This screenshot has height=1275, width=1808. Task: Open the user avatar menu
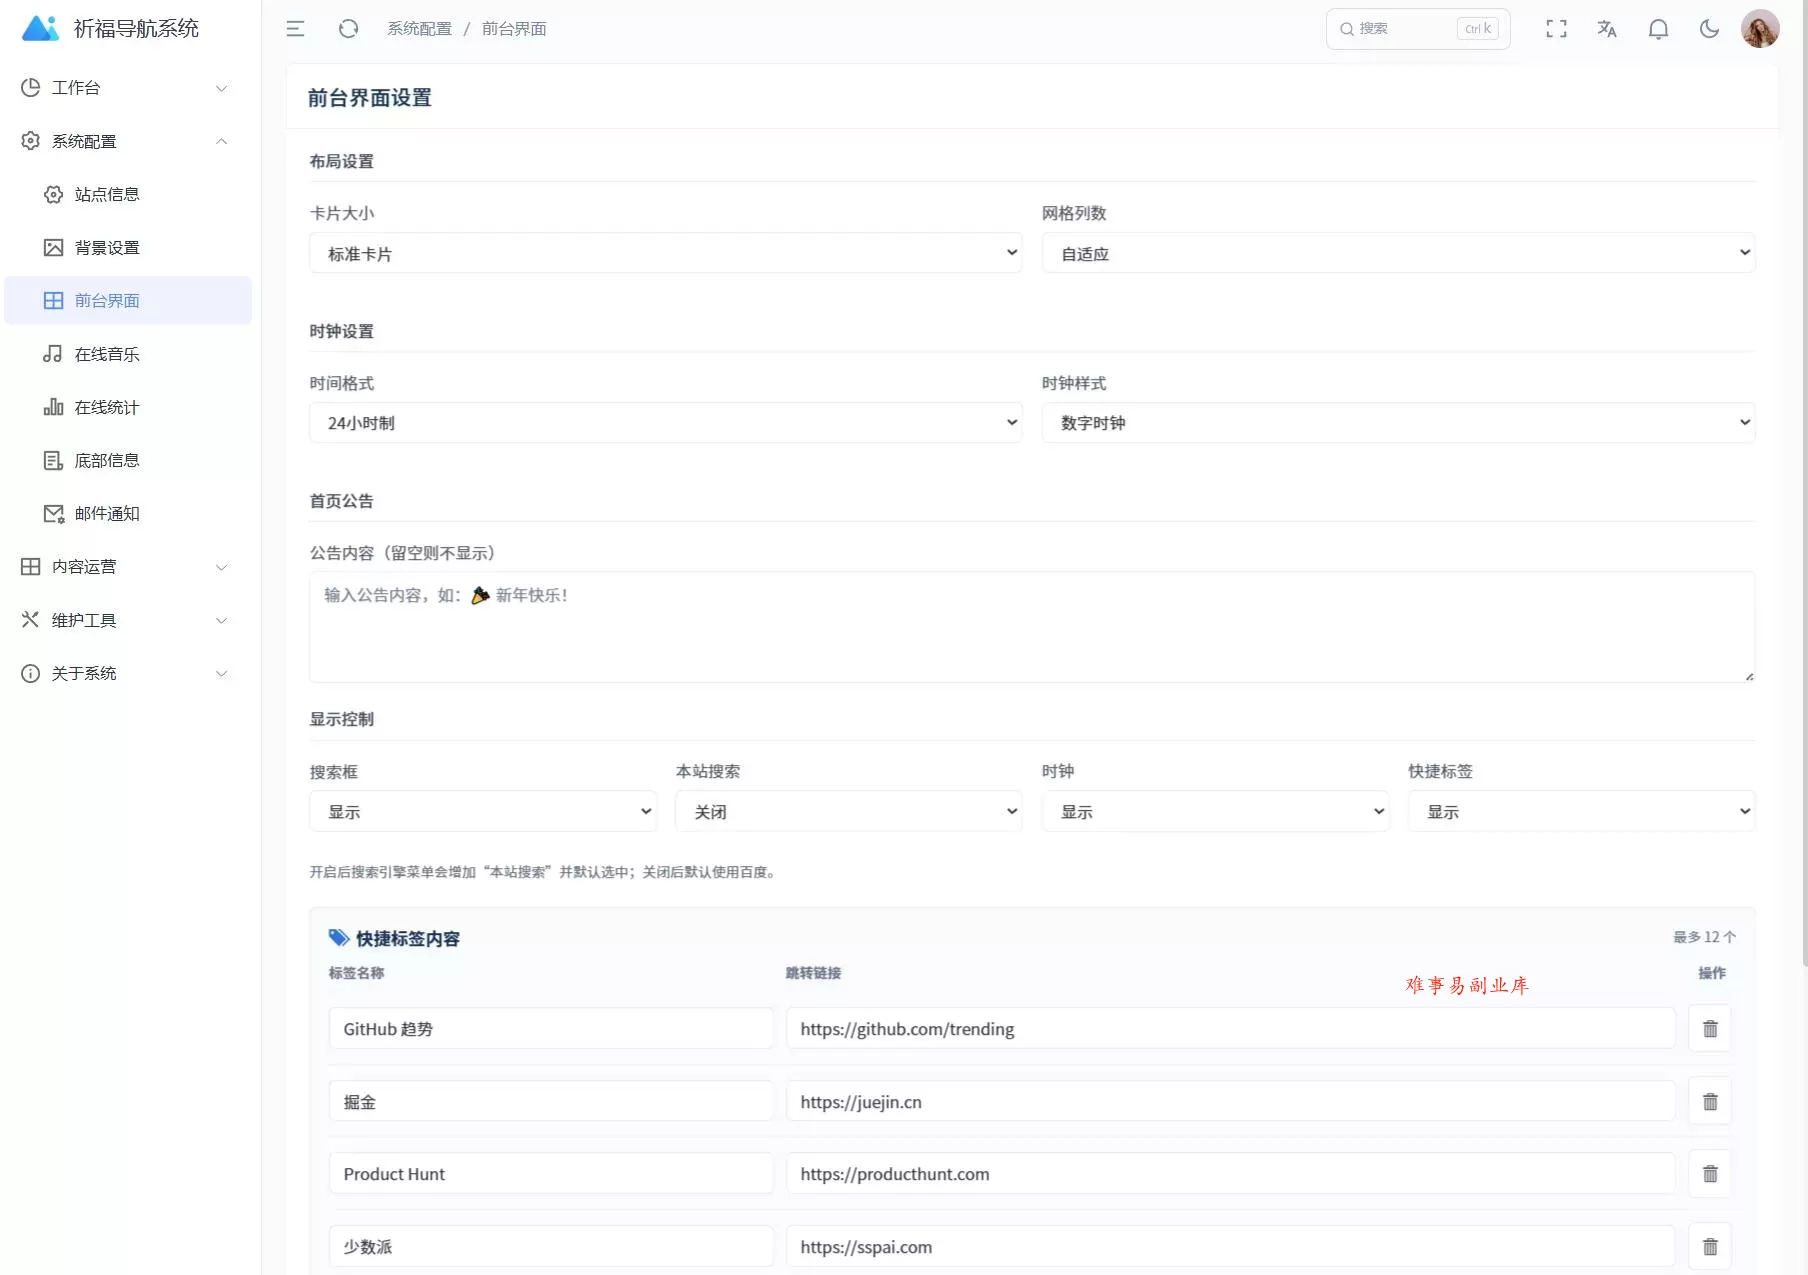(1760, 29)
